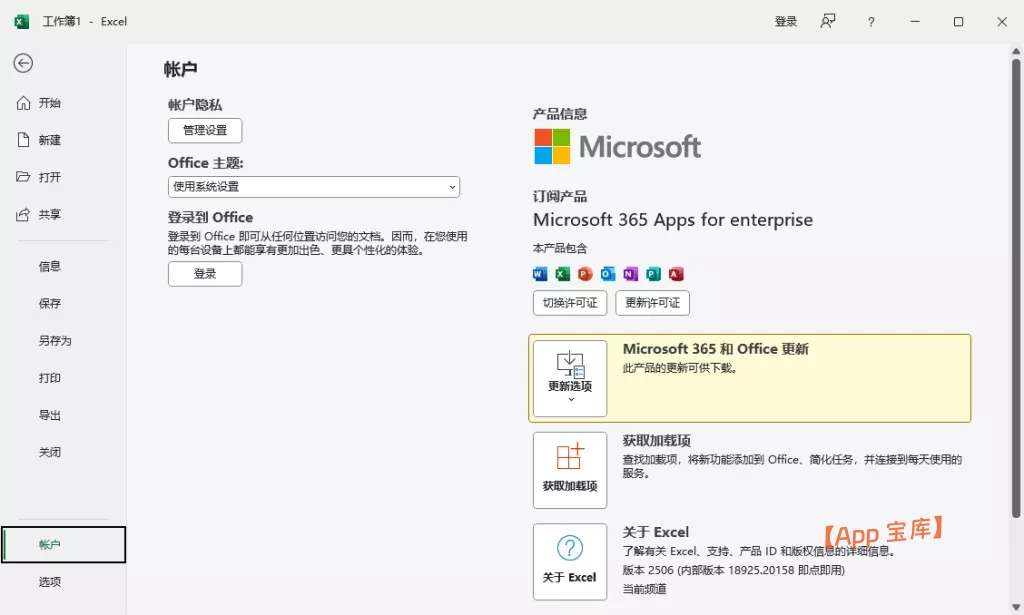Click the Access icon in product list
This screenshot has width=1024, height=615.
676,274
